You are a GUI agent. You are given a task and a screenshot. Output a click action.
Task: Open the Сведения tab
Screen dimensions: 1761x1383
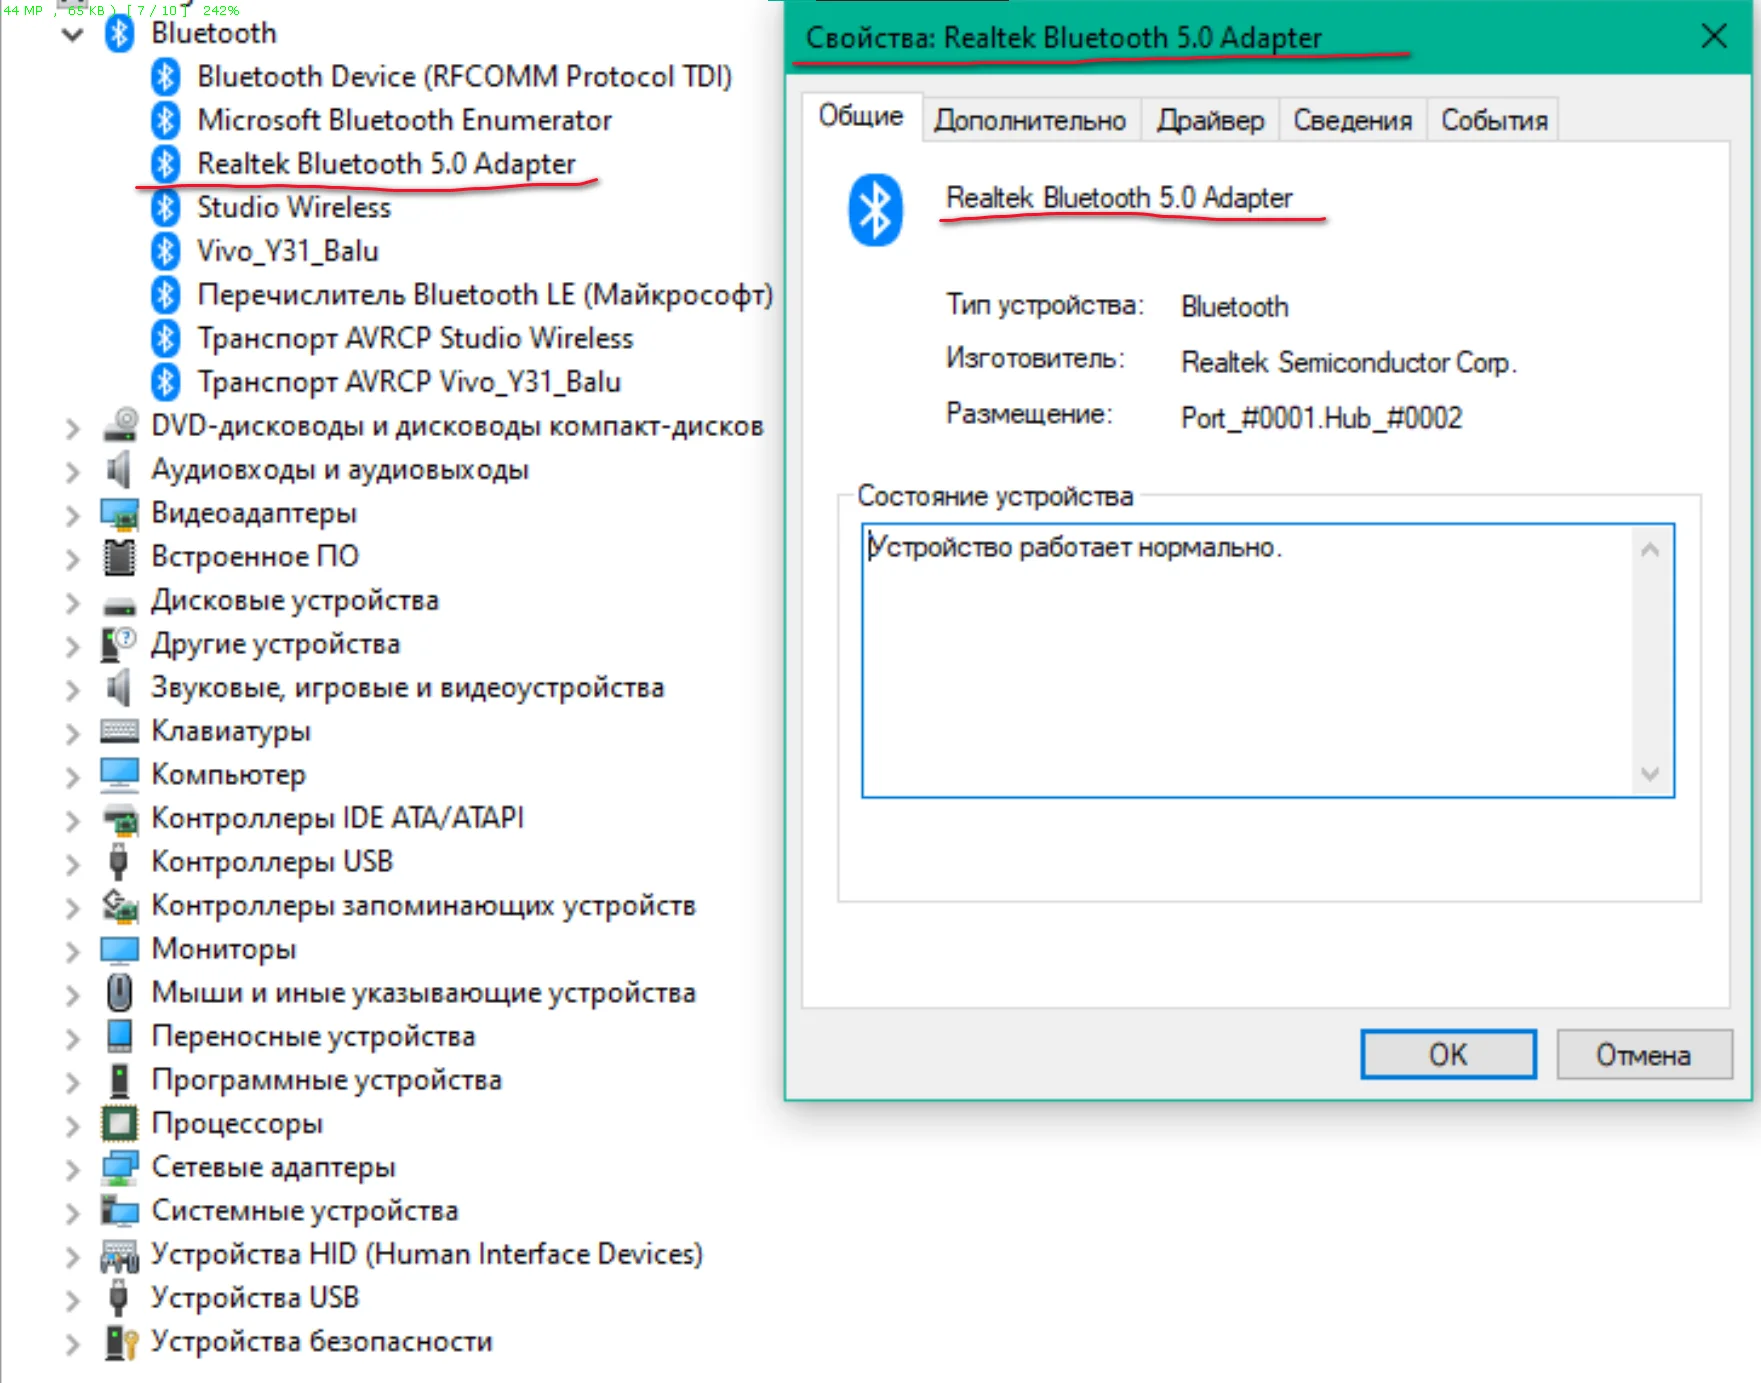point(1353,120)
